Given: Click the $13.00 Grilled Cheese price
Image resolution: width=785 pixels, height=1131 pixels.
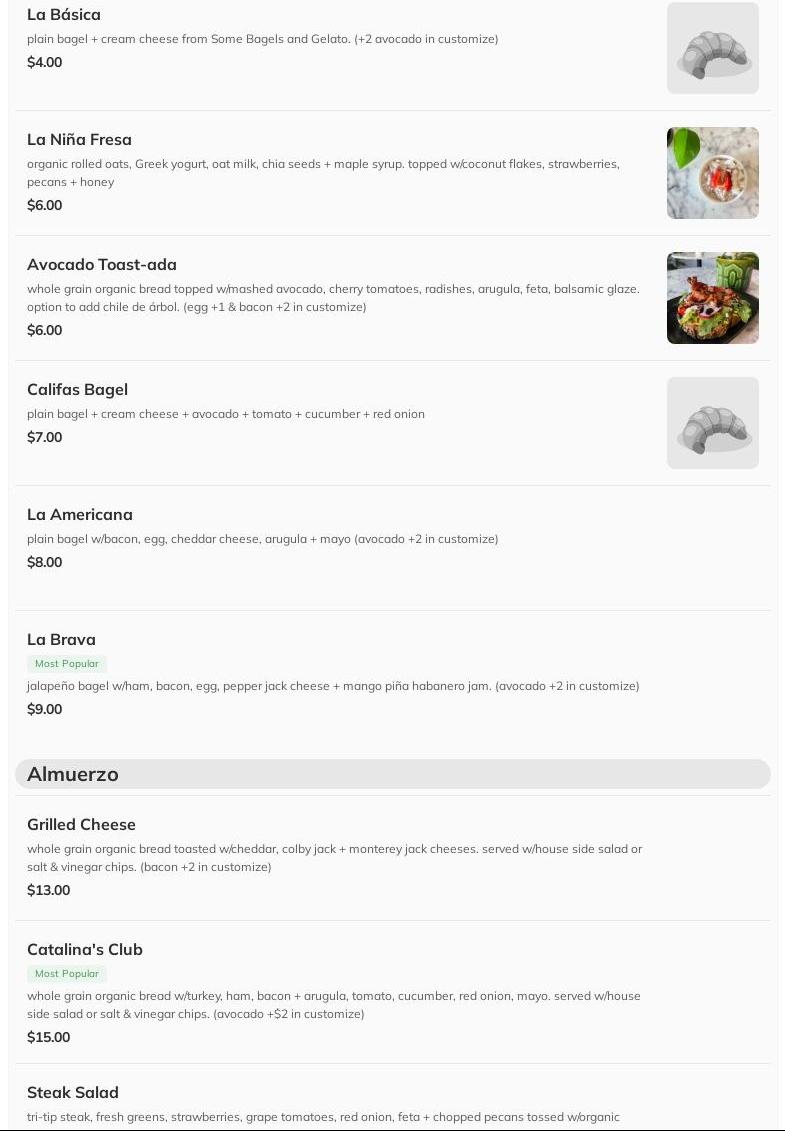Looking at the screenshot, I should coord(49,891).
